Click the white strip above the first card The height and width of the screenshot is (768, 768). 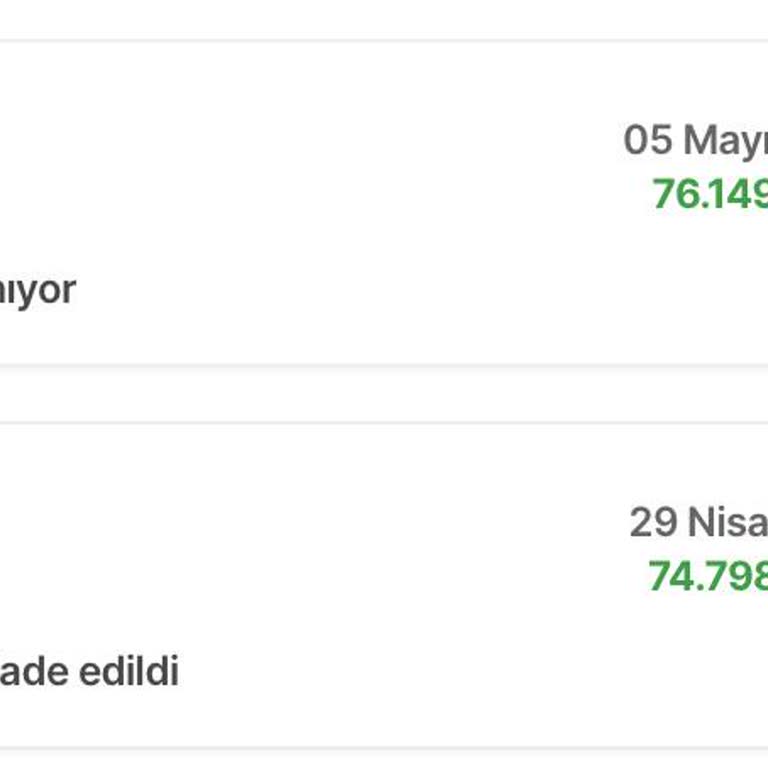tap(384, 18)
